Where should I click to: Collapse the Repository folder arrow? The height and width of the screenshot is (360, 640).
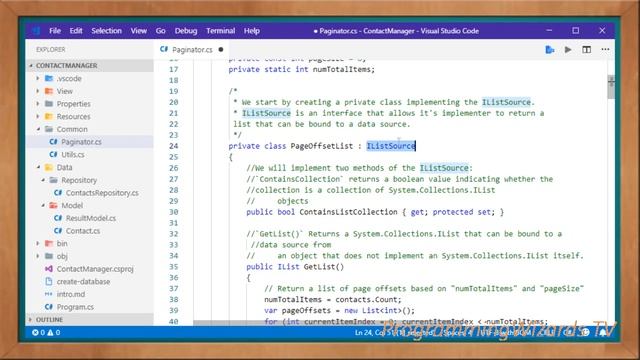43,180
